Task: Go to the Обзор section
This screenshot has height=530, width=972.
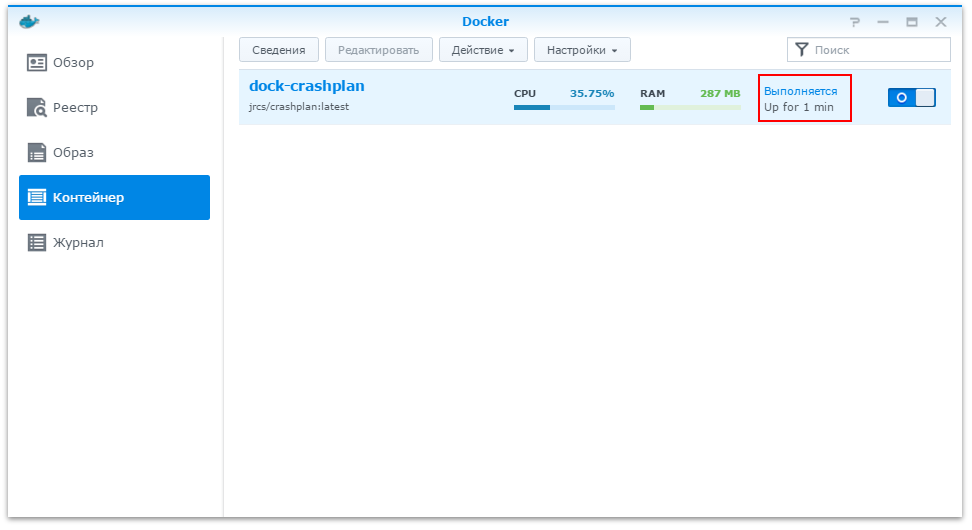Action: 115,63
